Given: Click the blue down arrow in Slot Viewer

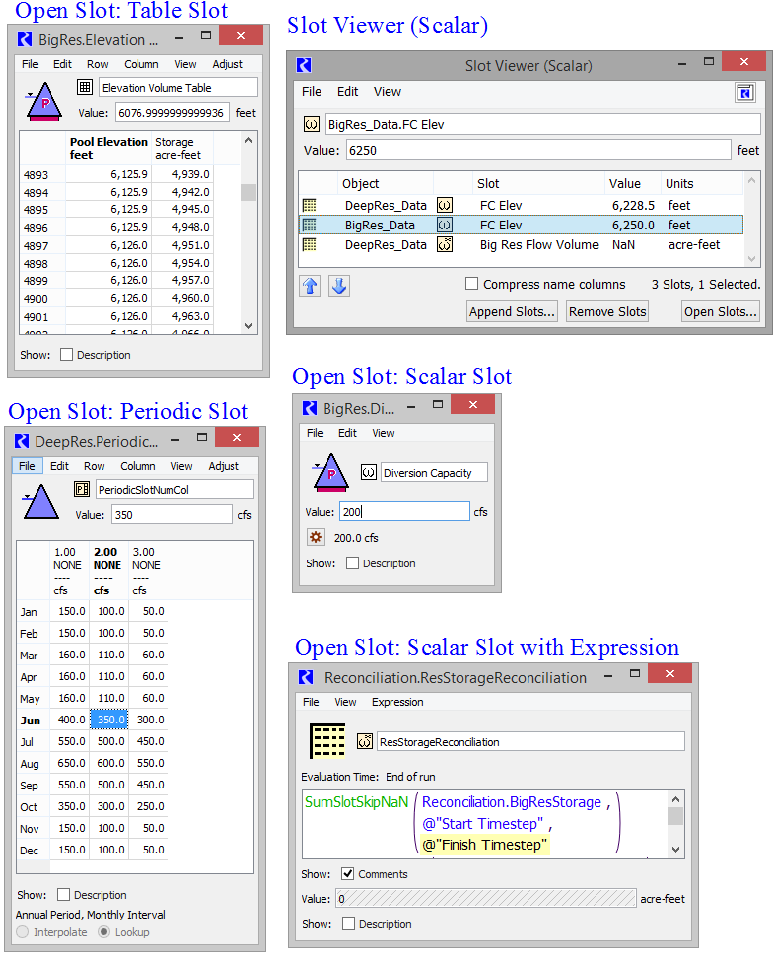Looking at the screenshot, I should pyautogui.click(x=339, y=286).
